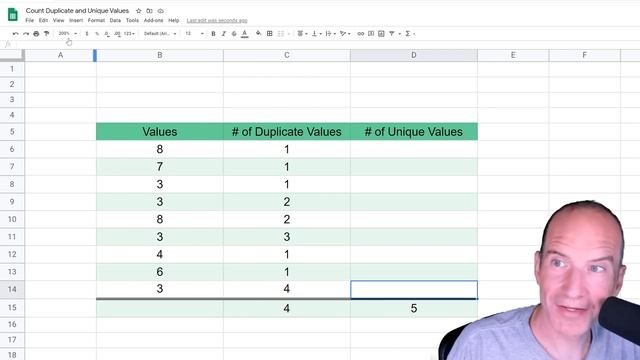Open more number formats dropdown
The height and width of the screenshot is (360, 640).
coord(129,33)
